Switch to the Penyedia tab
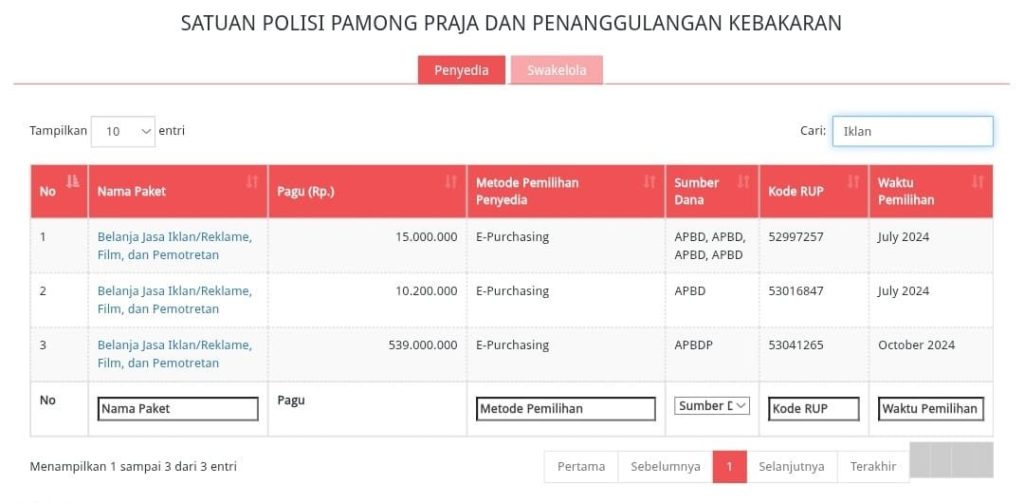 pyautogui.click(x=461, y=70)
